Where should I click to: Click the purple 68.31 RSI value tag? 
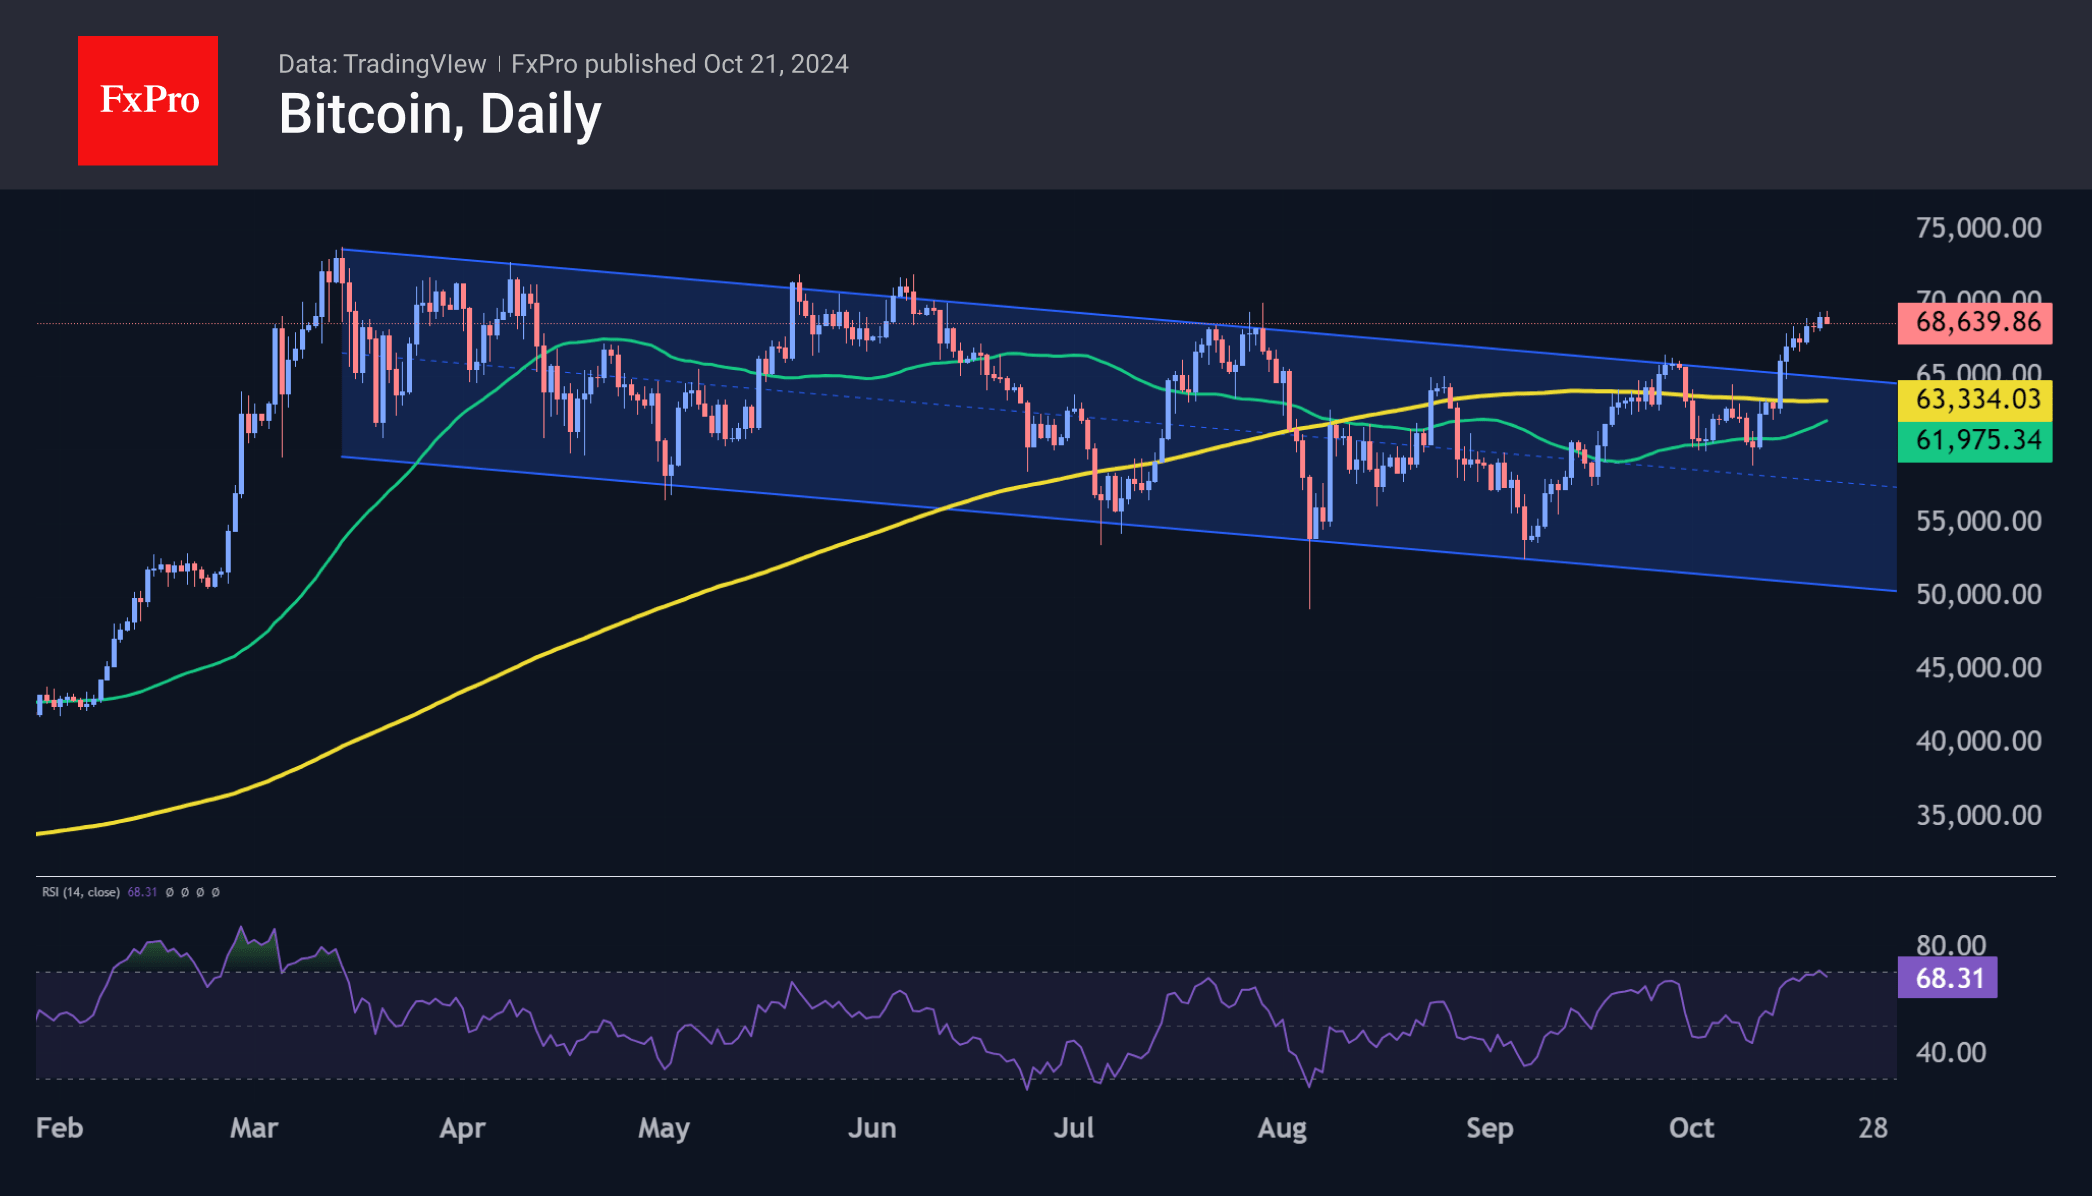tap(1947, 978)
